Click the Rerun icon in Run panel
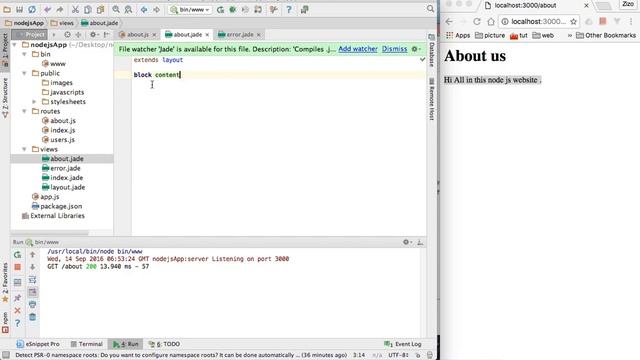This screenshot has height=360, width=640. pyautogui.click(x=18, y=255)
